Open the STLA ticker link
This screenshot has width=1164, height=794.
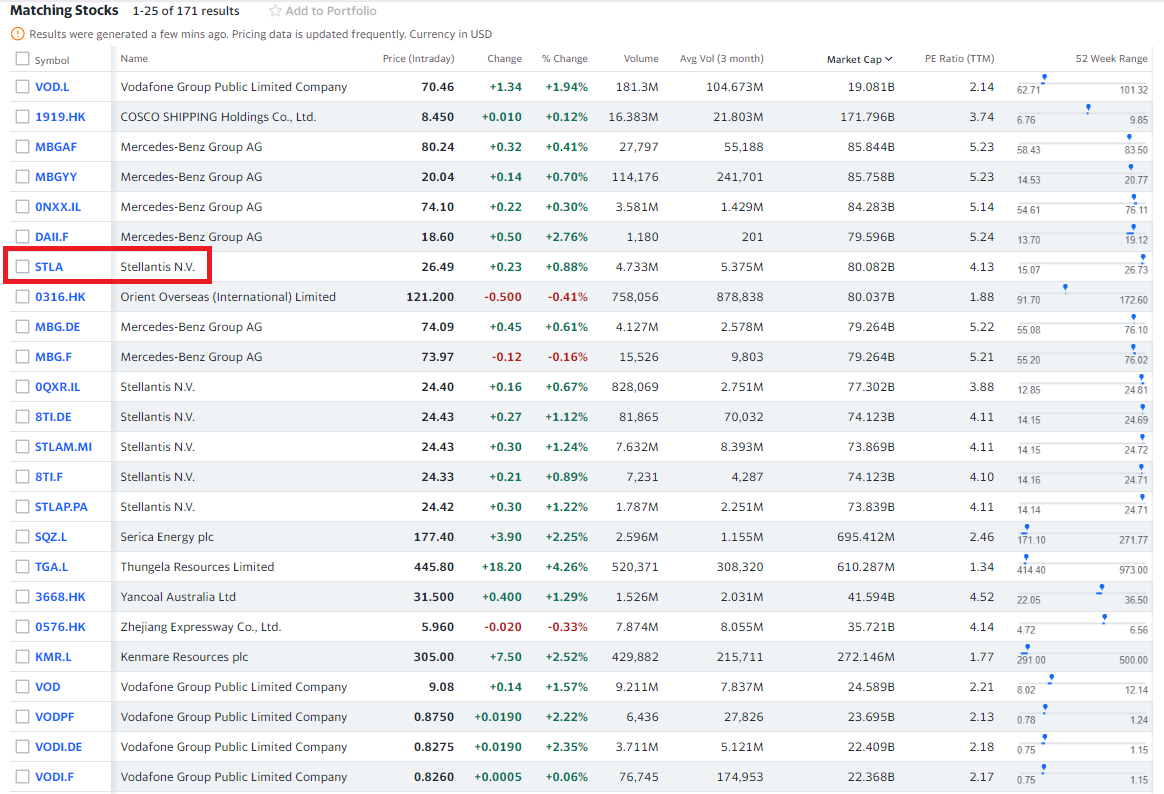49,266
